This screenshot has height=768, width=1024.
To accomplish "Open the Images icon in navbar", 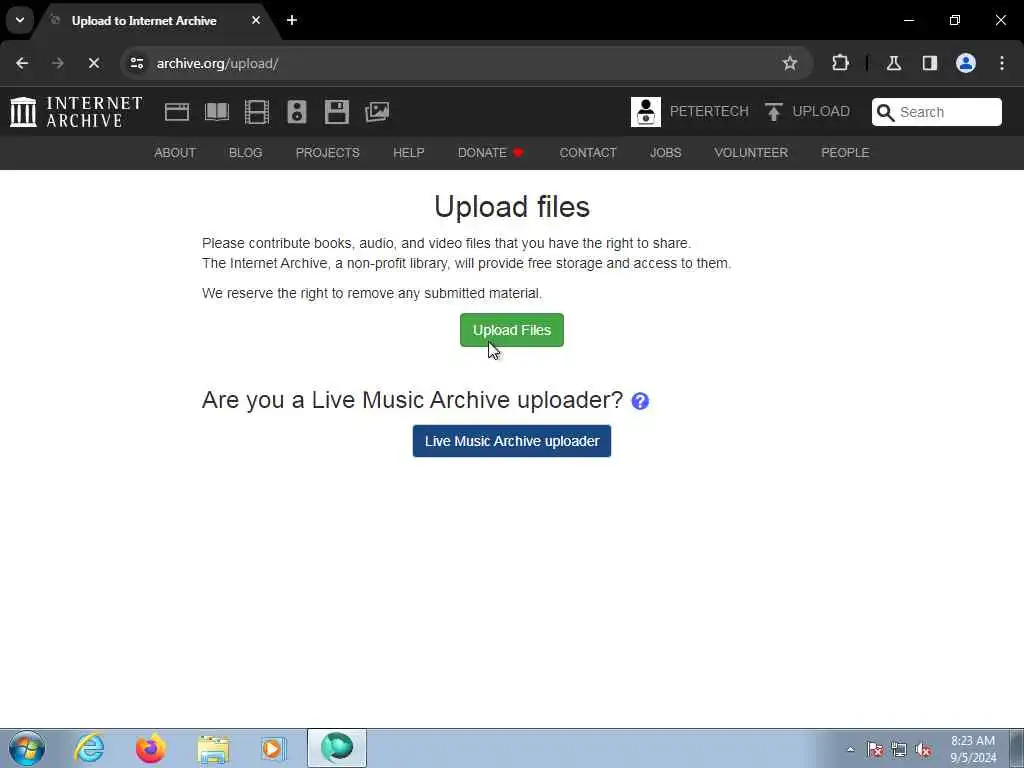I will [377, 112].
